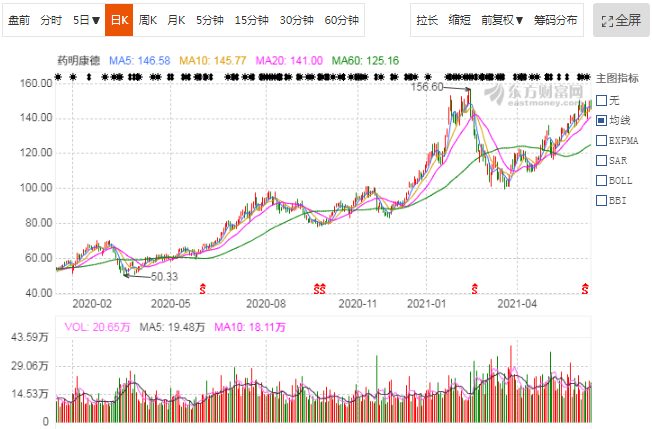Select the 月K monthly chart tab
This screenshot has height=429, width=652.
click(x=176, y=20)
